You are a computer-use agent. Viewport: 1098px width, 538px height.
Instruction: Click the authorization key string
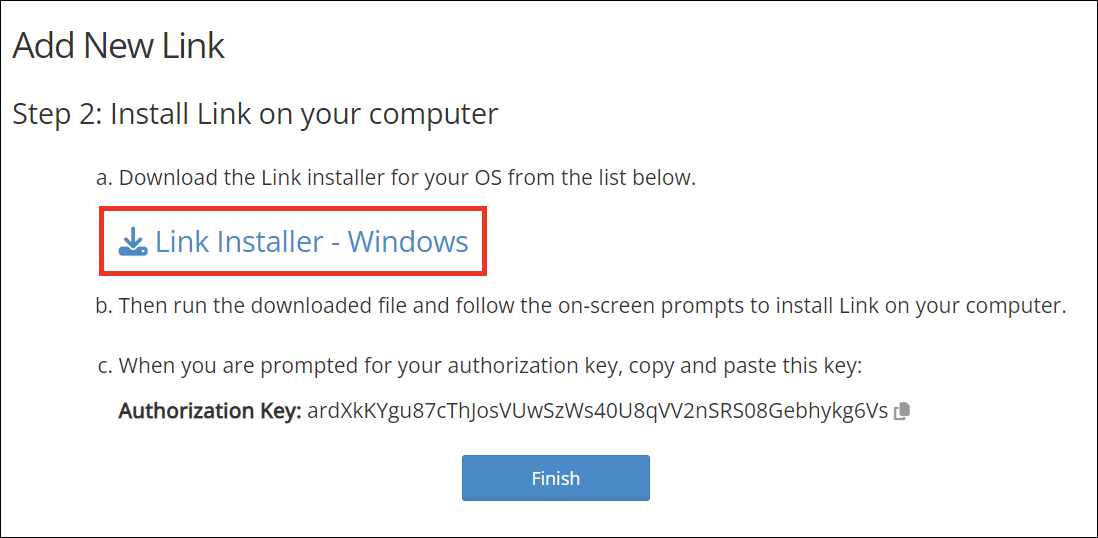click(x=596, y=411)
